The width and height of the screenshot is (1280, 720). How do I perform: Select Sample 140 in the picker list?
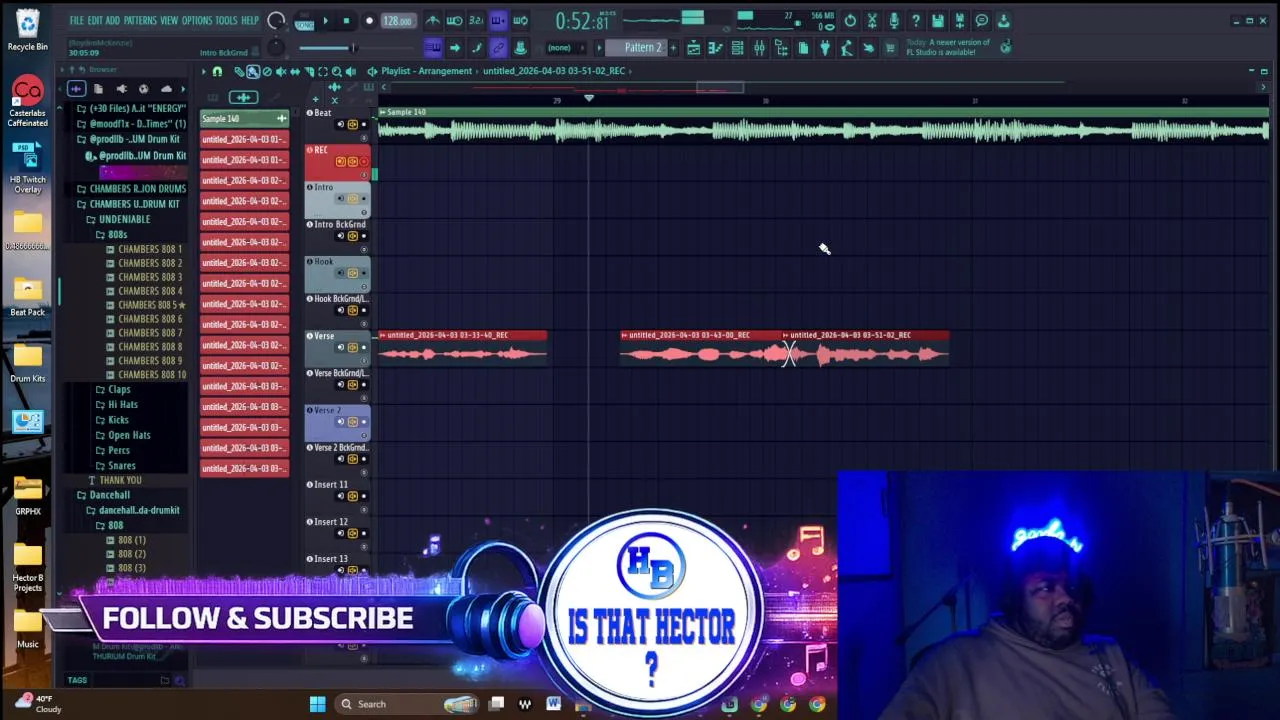coord(244,118)
